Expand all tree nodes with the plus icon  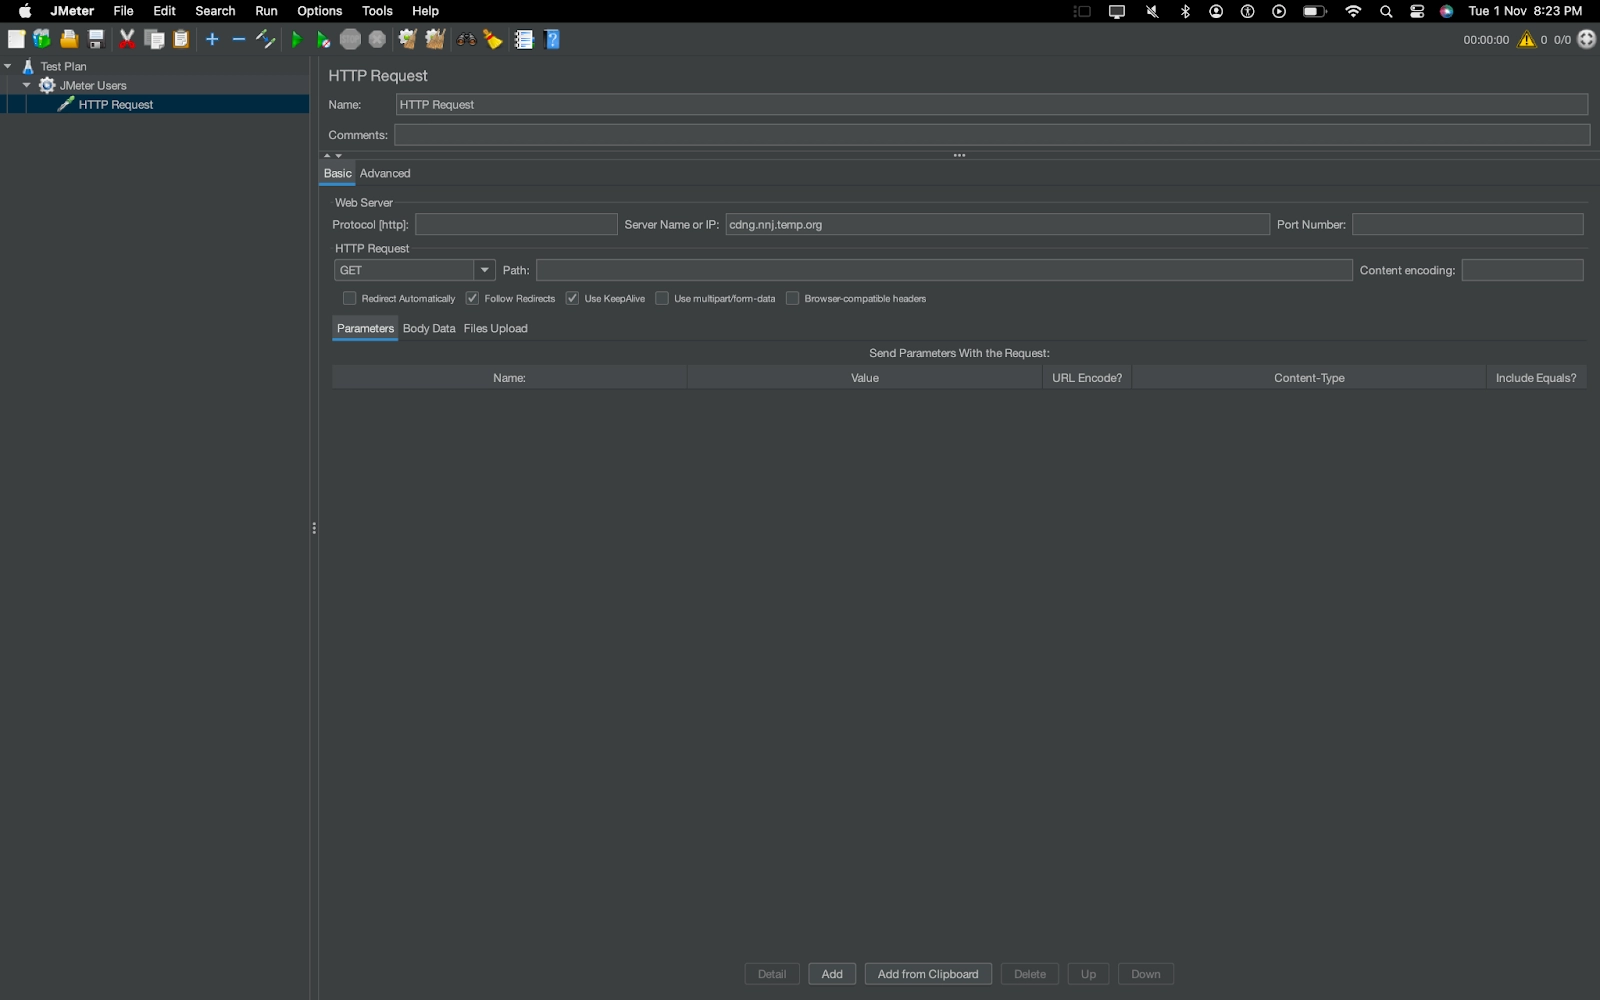coord(212,39)
